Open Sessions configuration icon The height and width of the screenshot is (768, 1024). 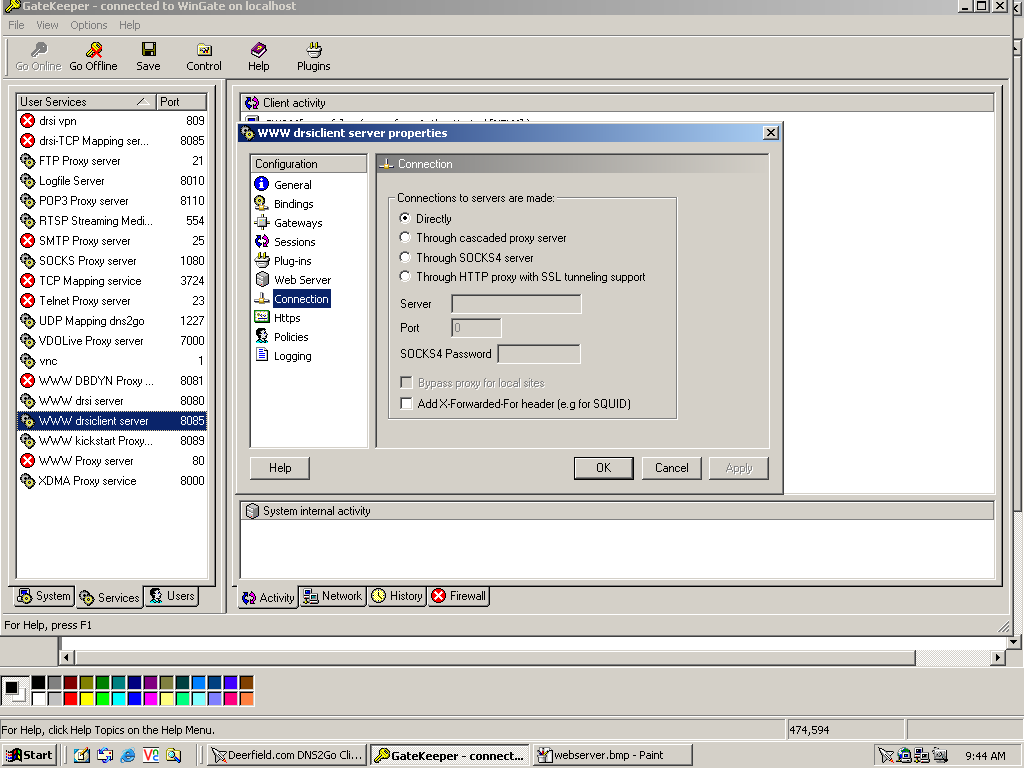point(261,241)
